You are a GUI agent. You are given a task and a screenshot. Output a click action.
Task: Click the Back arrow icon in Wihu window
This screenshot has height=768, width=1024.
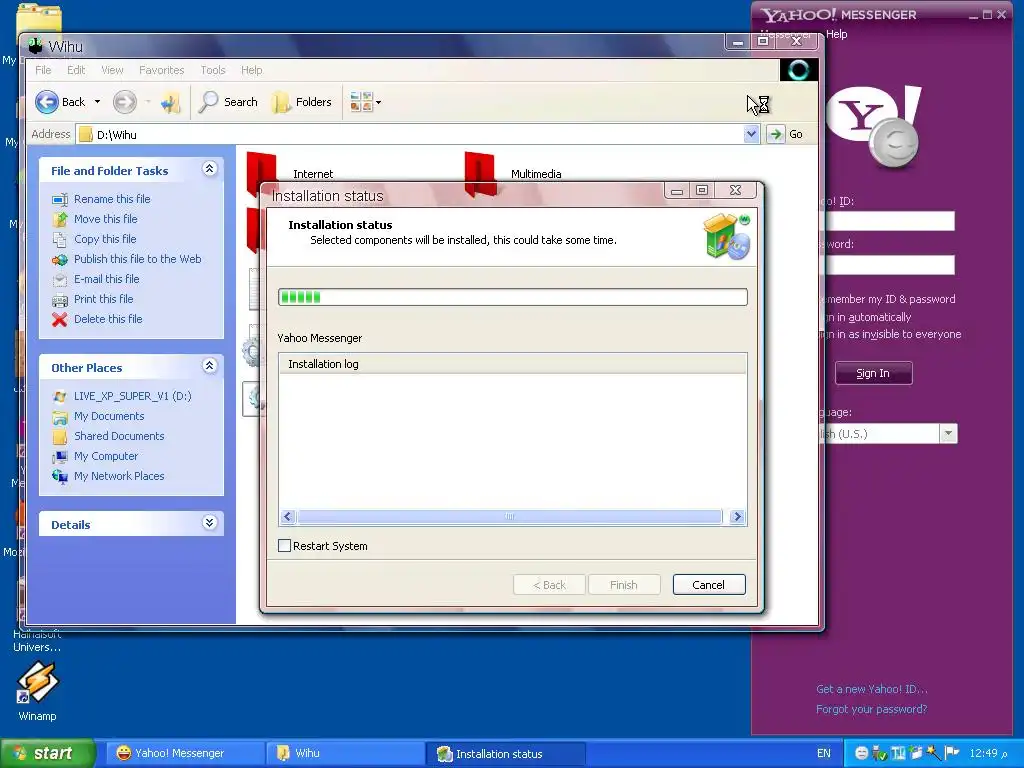tap(47, 102)
